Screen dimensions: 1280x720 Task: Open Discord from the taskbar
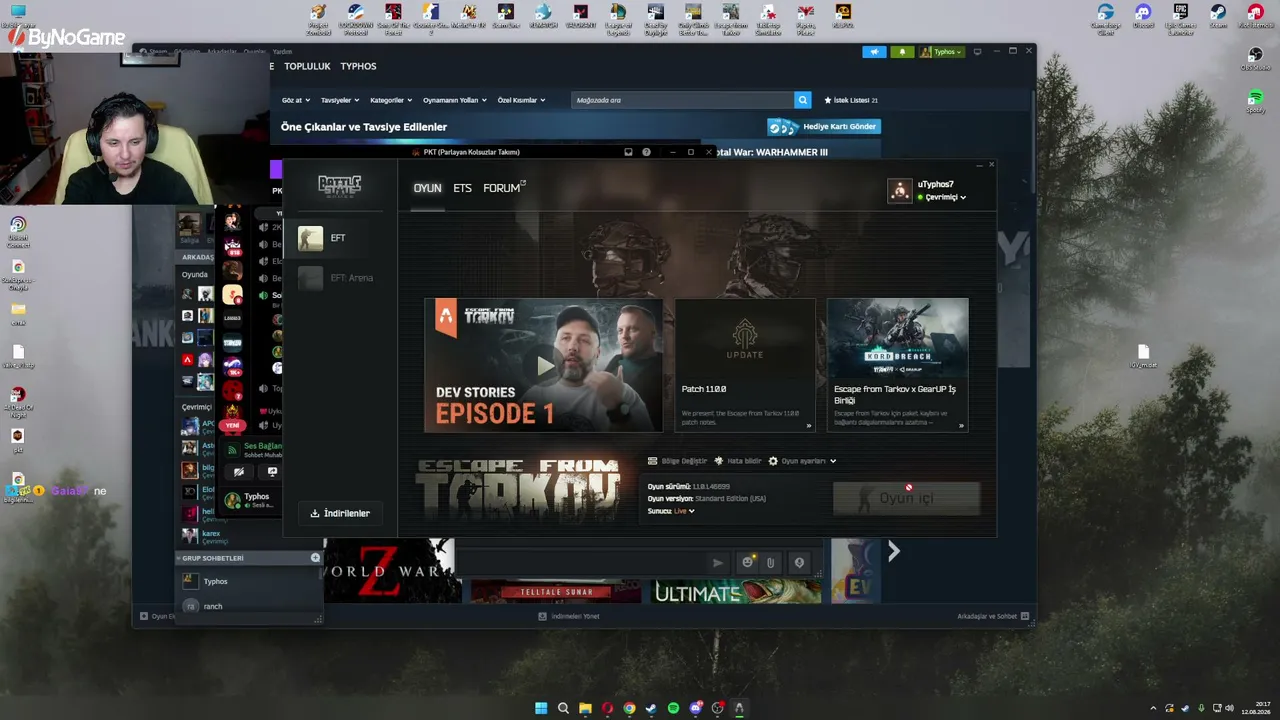[695, 708]
